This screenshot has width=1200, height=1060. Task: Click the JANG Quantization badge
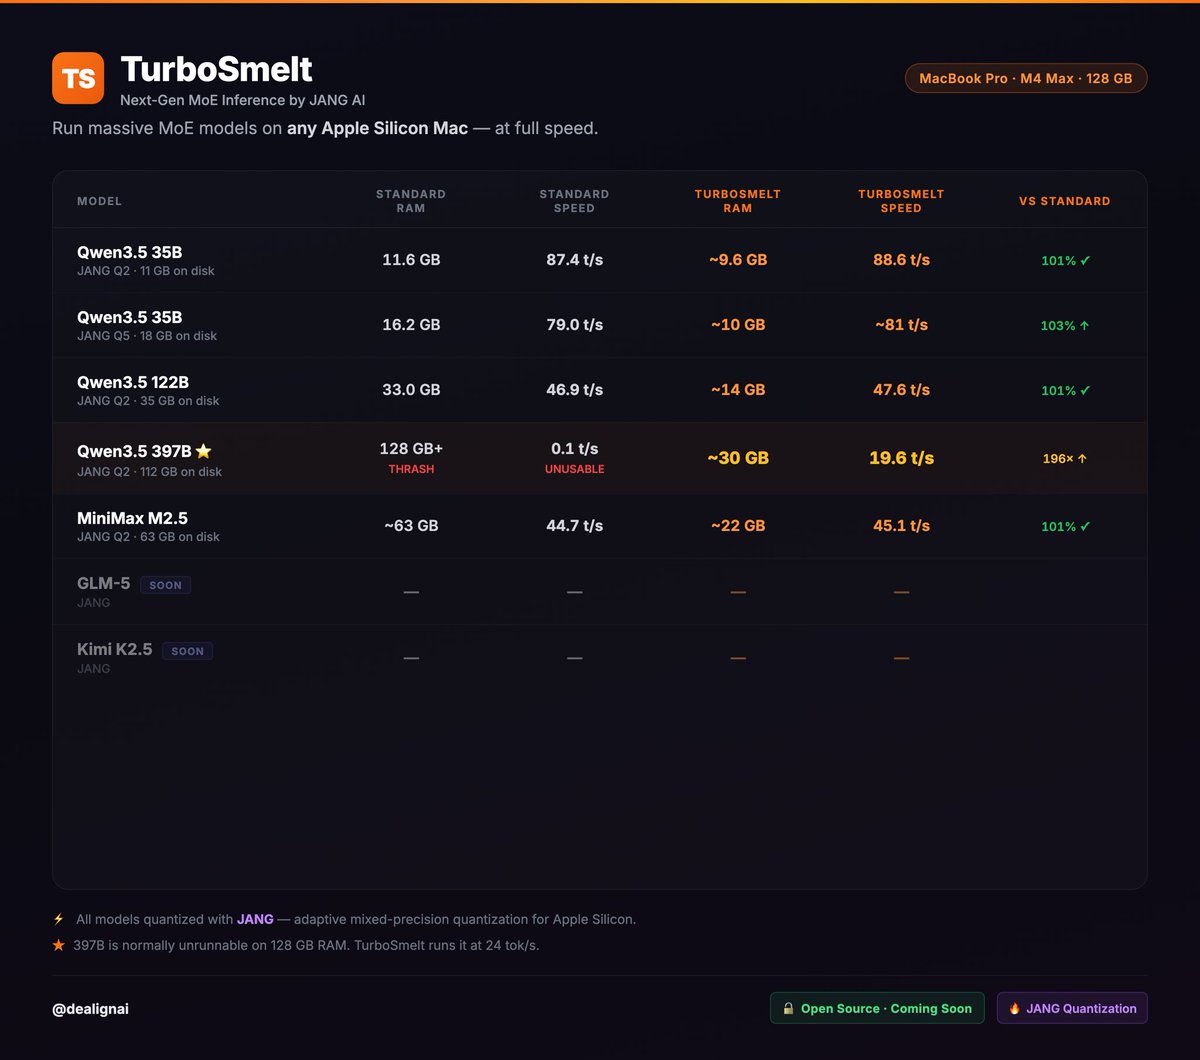point(1072,1008)
